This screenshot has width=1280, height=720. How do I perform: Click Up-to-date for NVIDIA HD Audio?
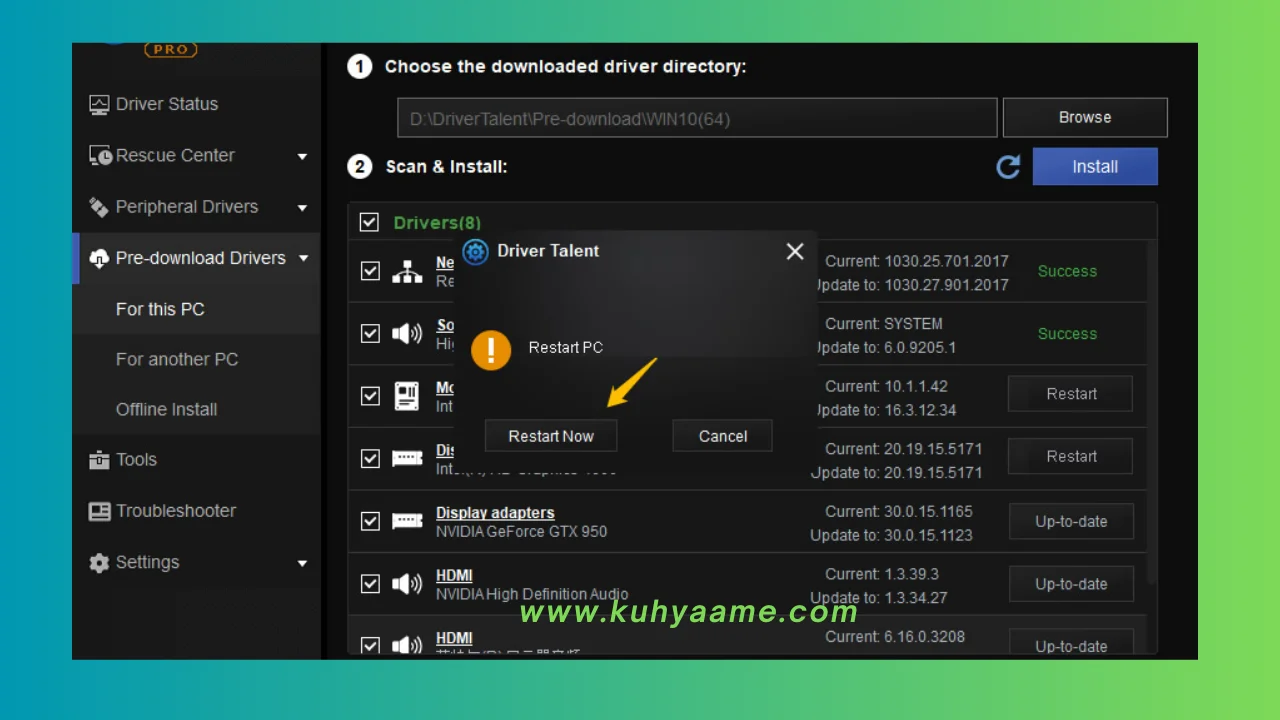point(1071,584)
